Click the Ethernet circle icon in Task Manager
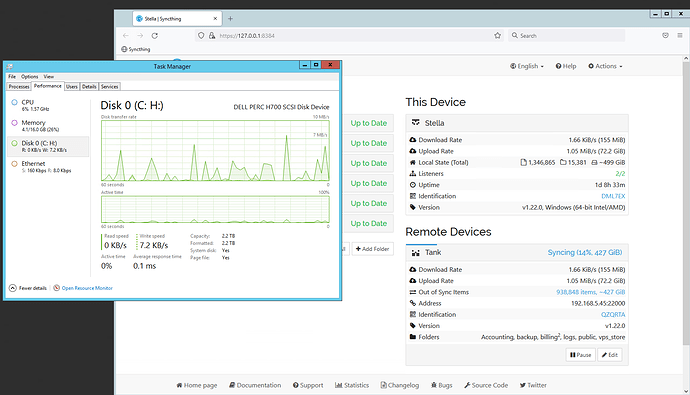This screenshot has width=690, height=395. click(14, 164)
